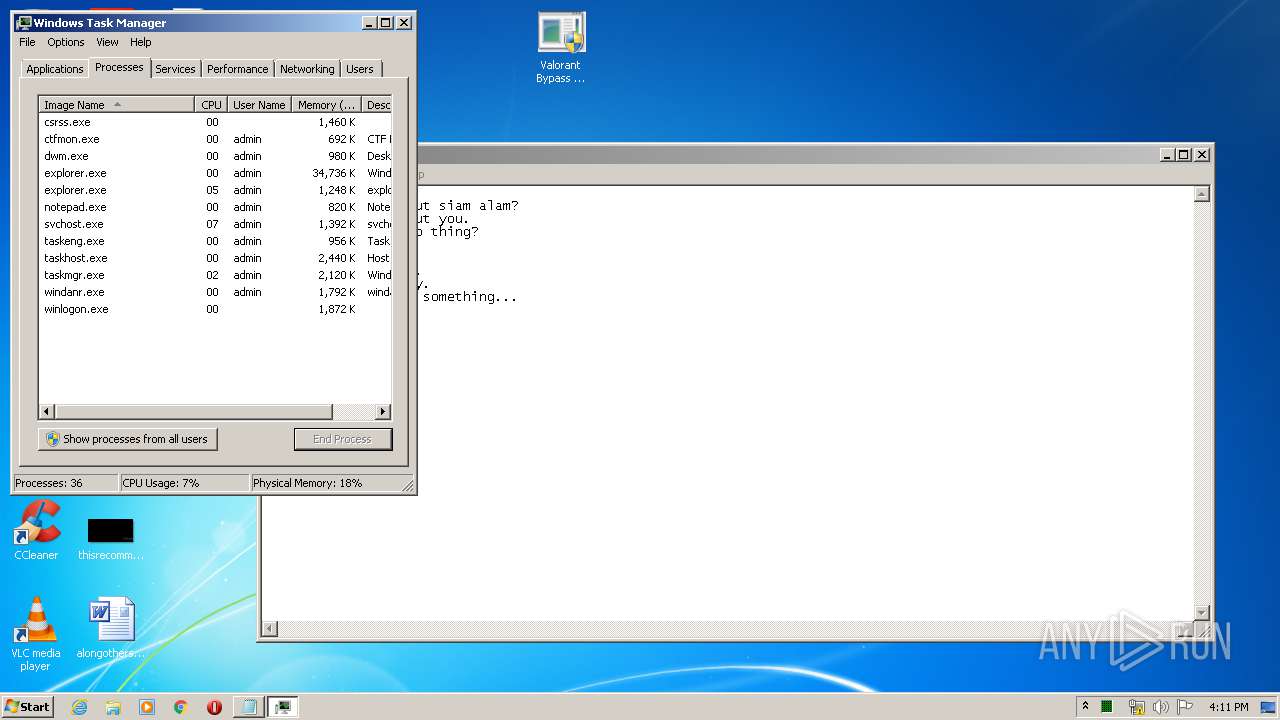Screen dimensions: 1280x720
Task: Select the winlogon.exe process row
Action: point(215,309)
